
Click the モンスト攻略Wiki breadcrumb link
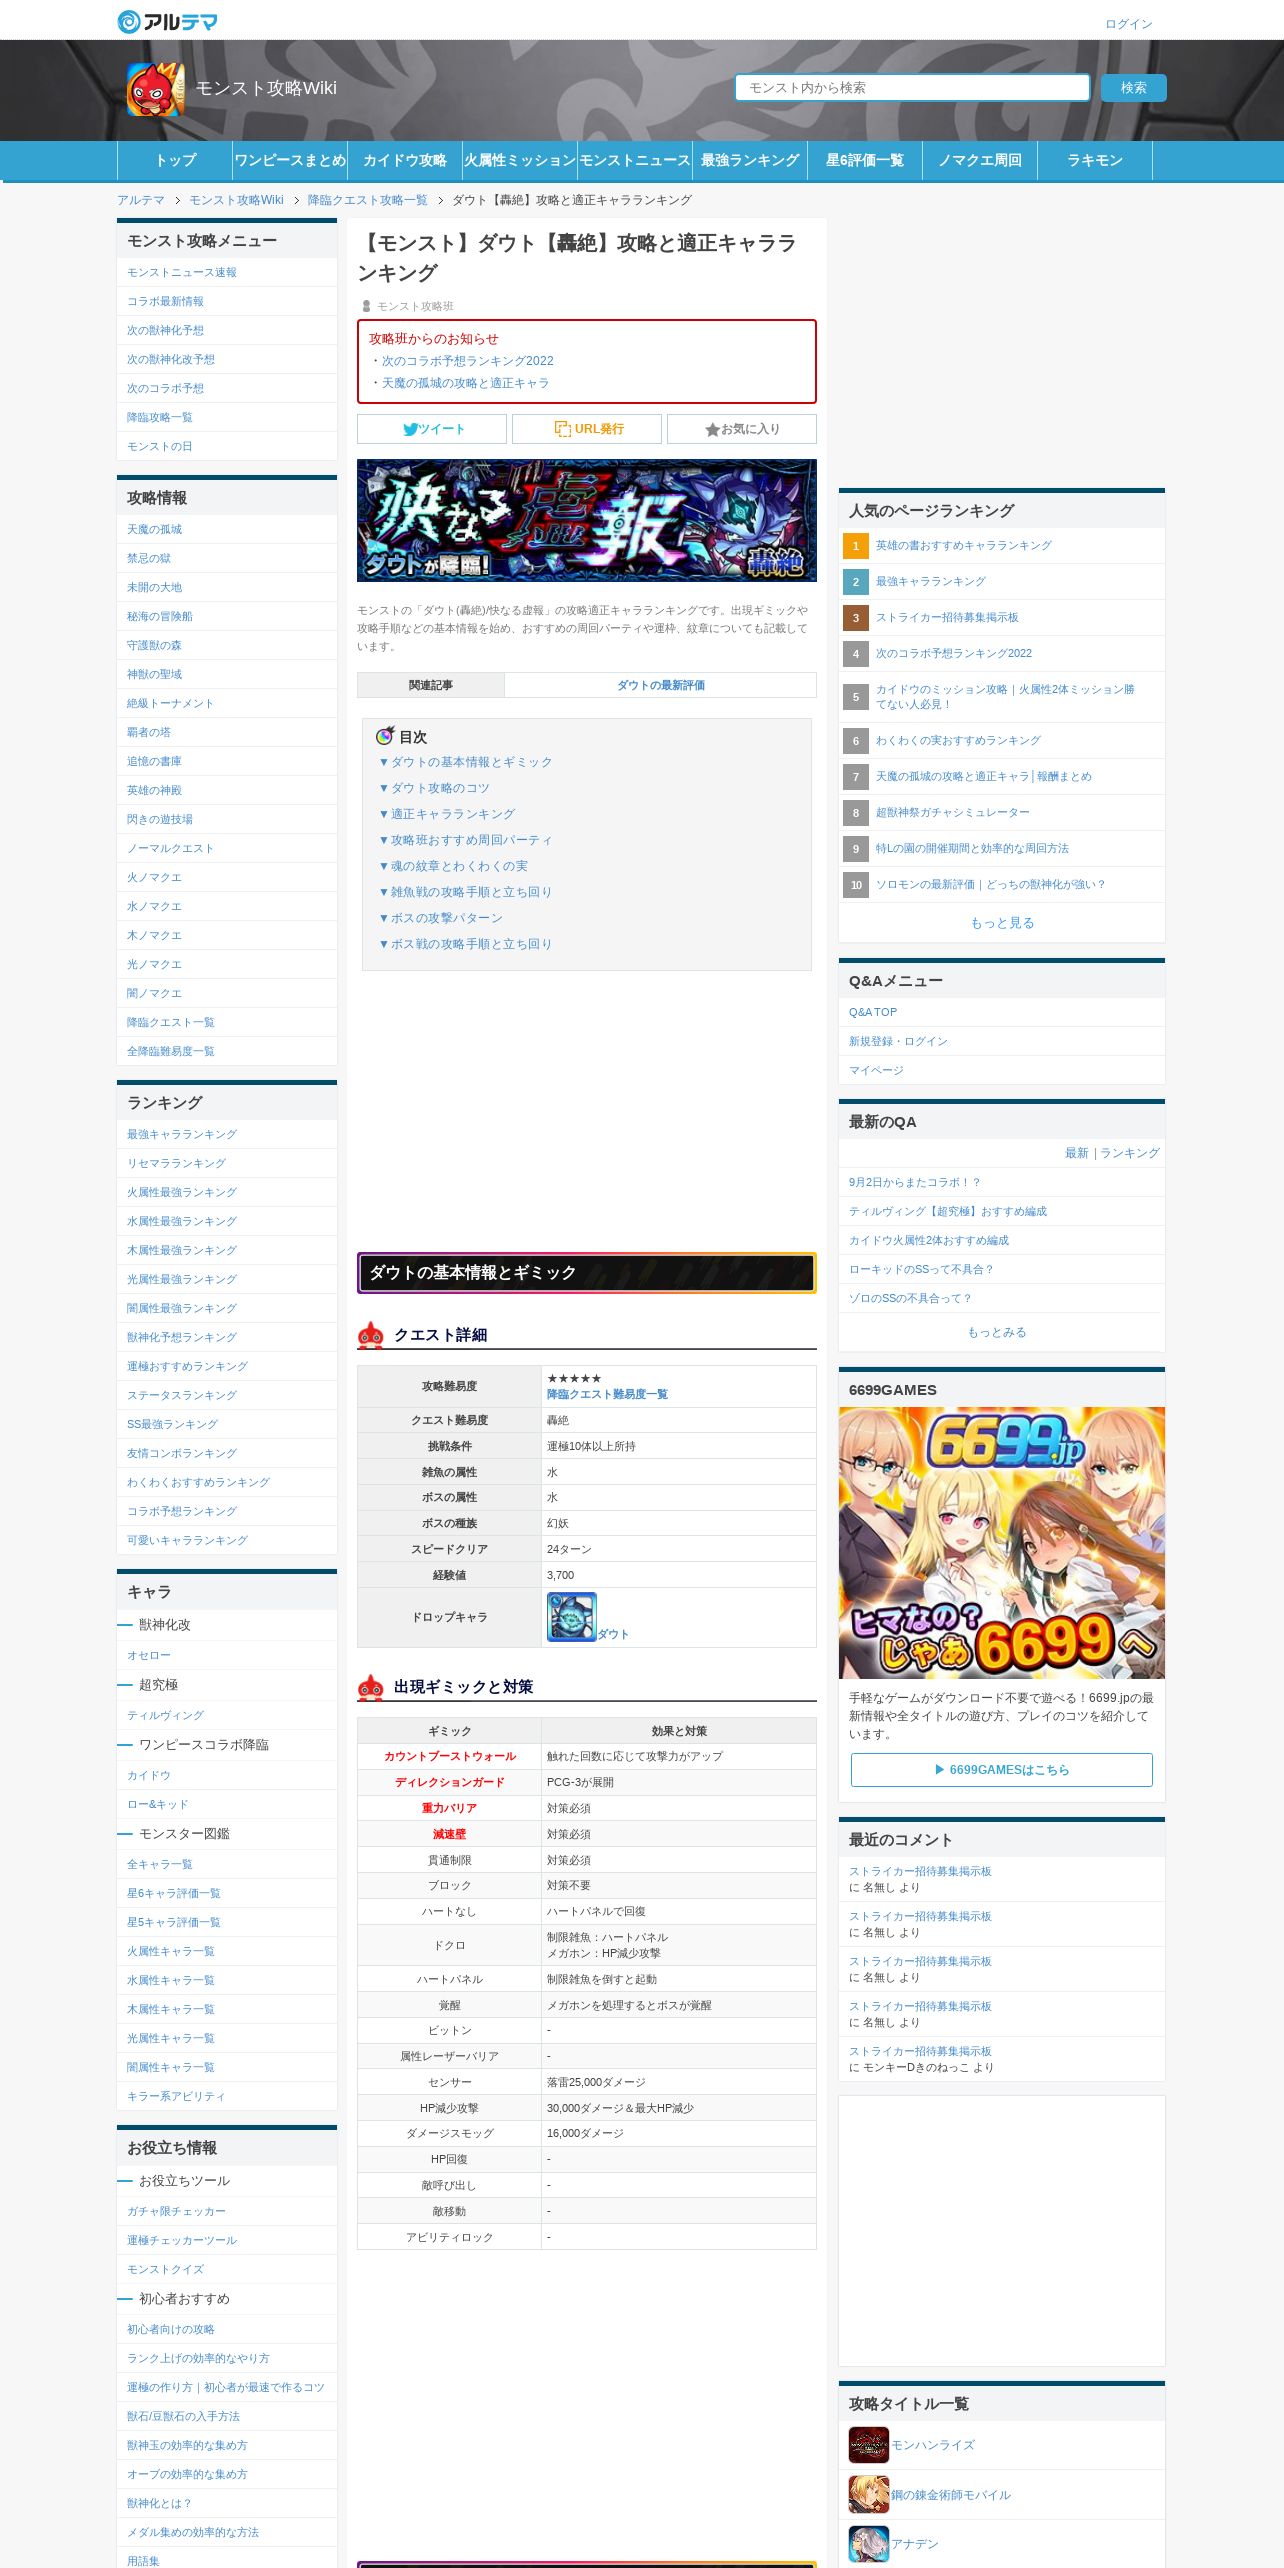point(236,200)
